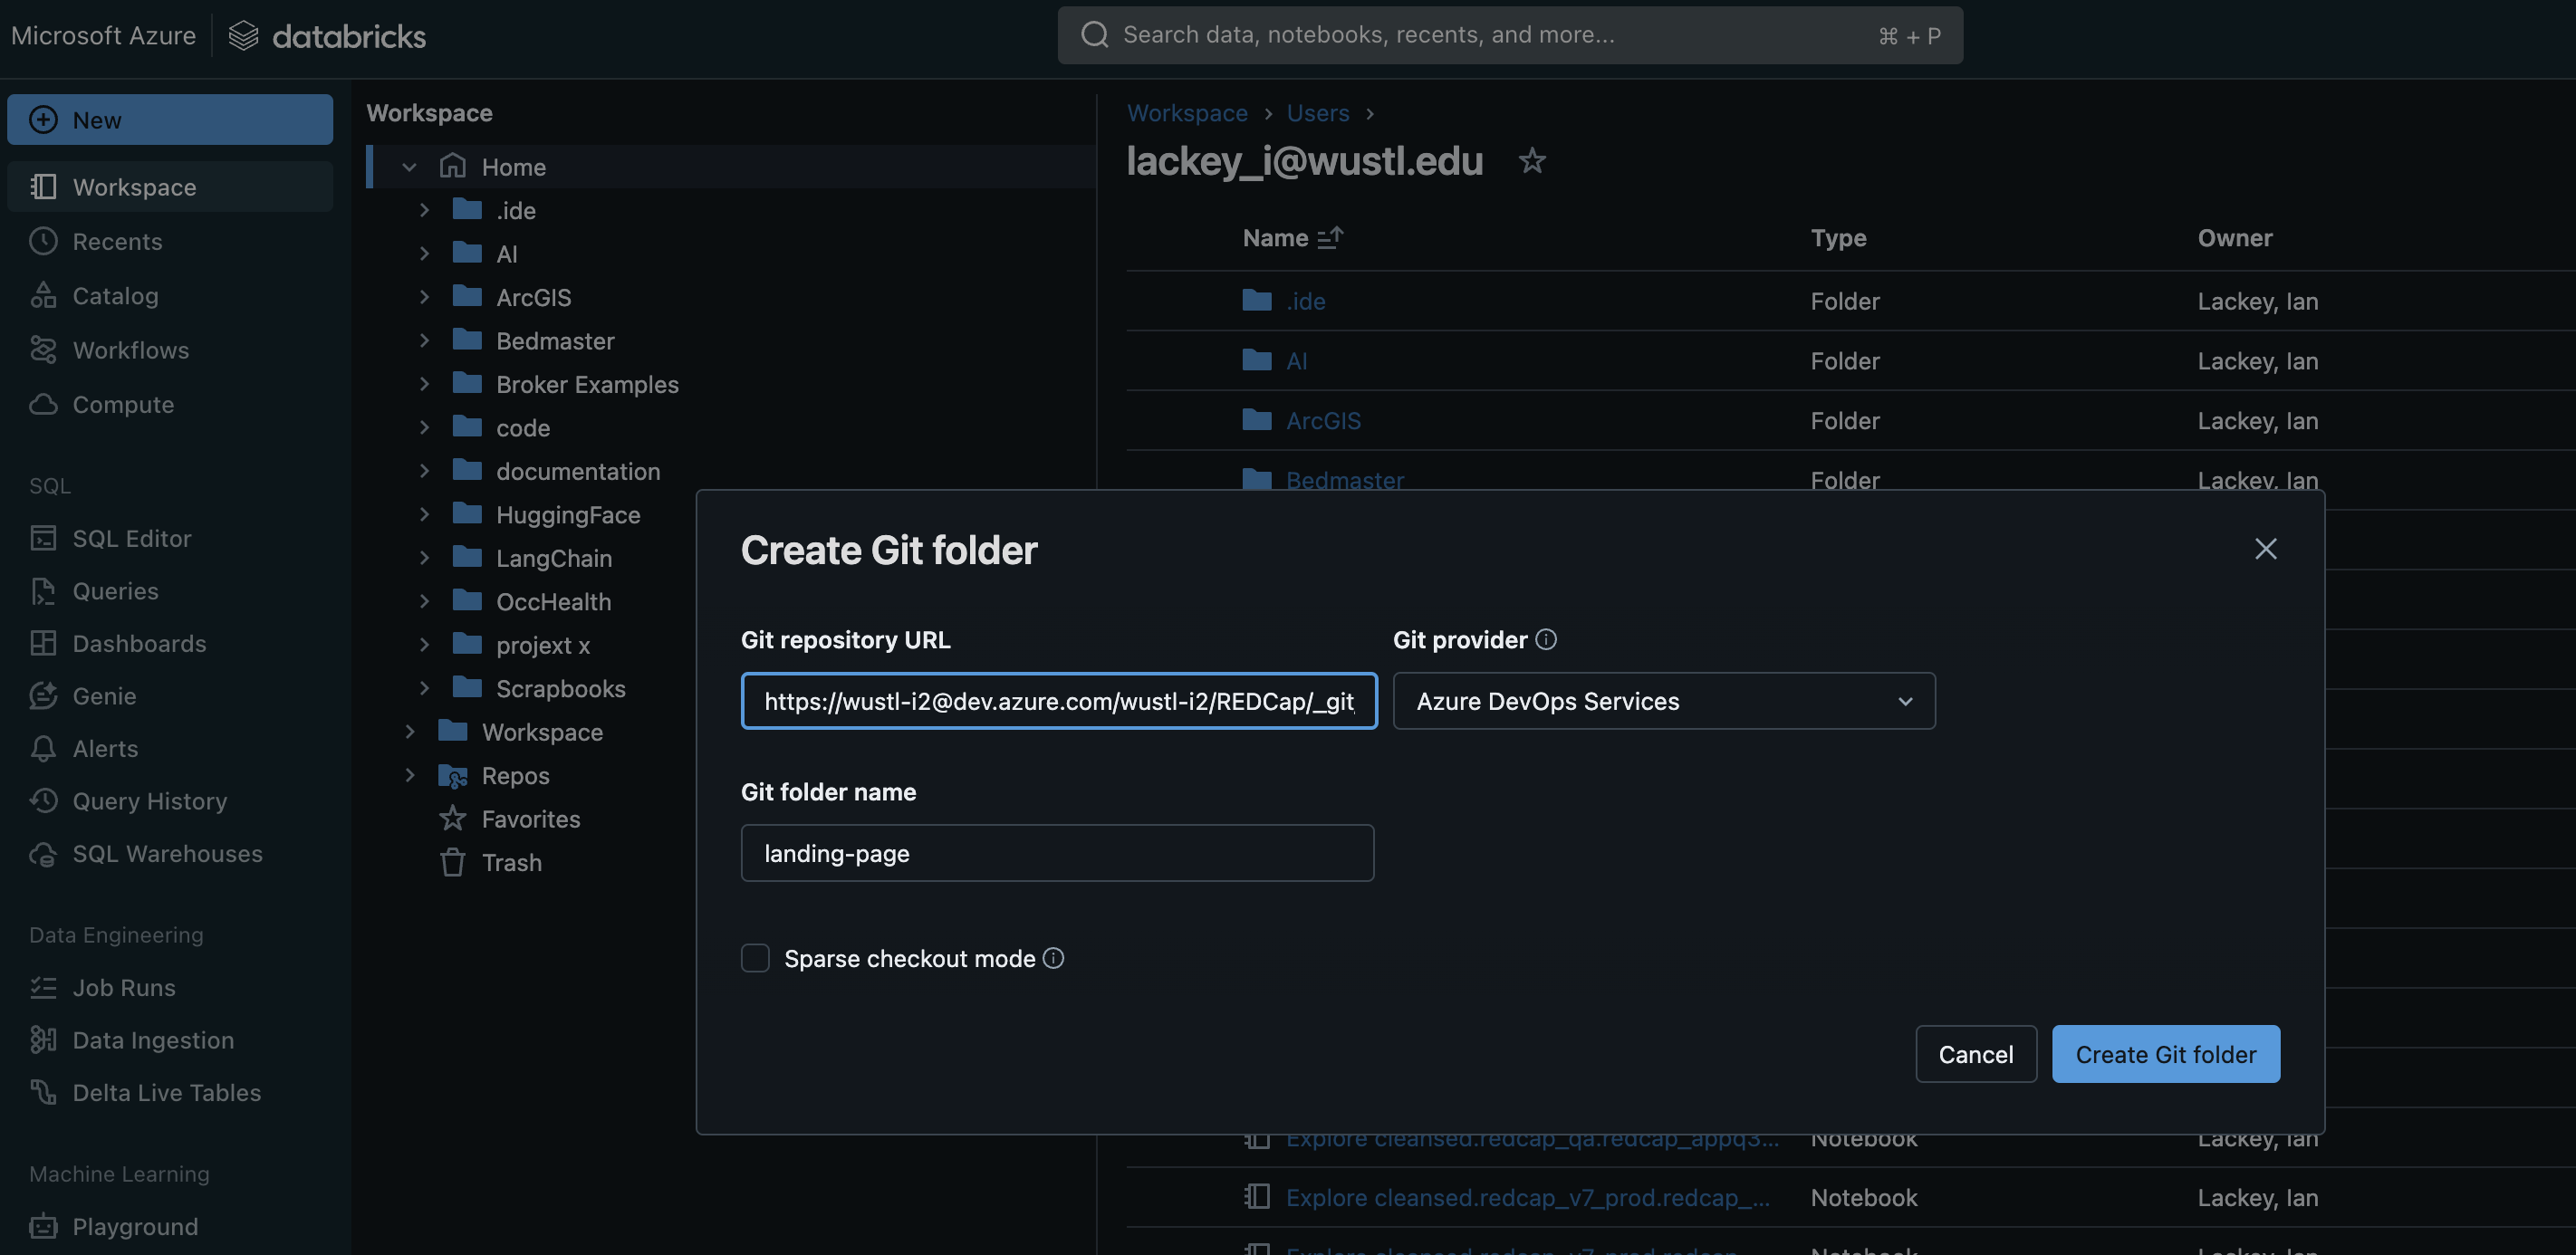Open the Genie sidebar icon
Viewport: 2576px width, 1255px height.
coord(43,696)
